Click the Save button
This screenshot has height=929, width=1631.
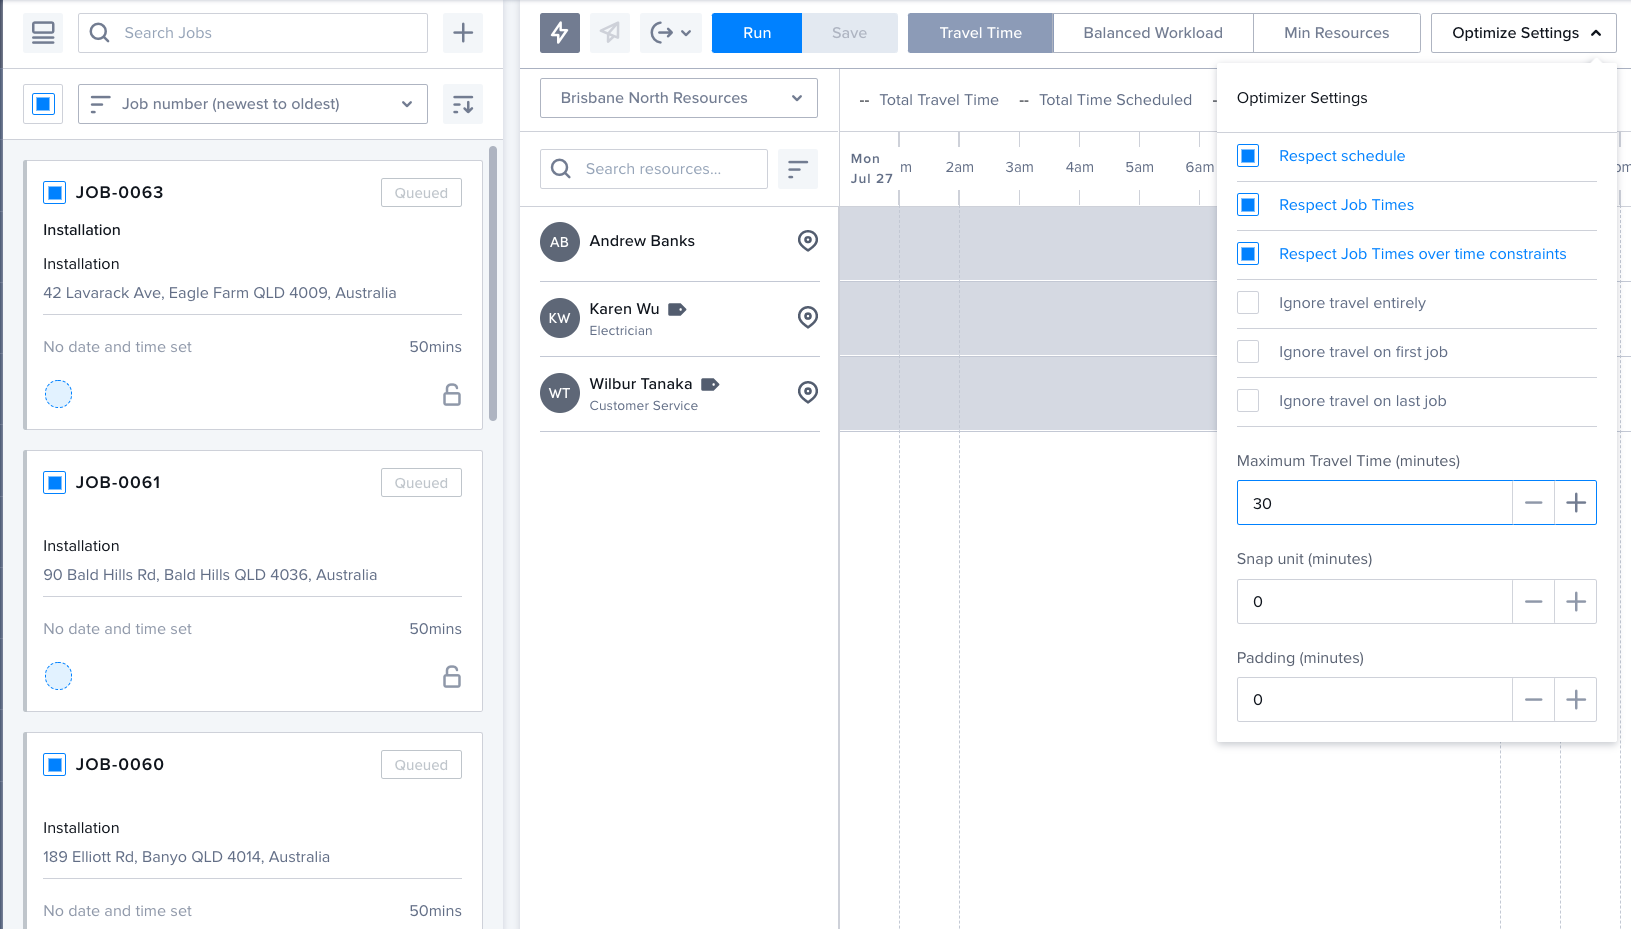(849, 33)
